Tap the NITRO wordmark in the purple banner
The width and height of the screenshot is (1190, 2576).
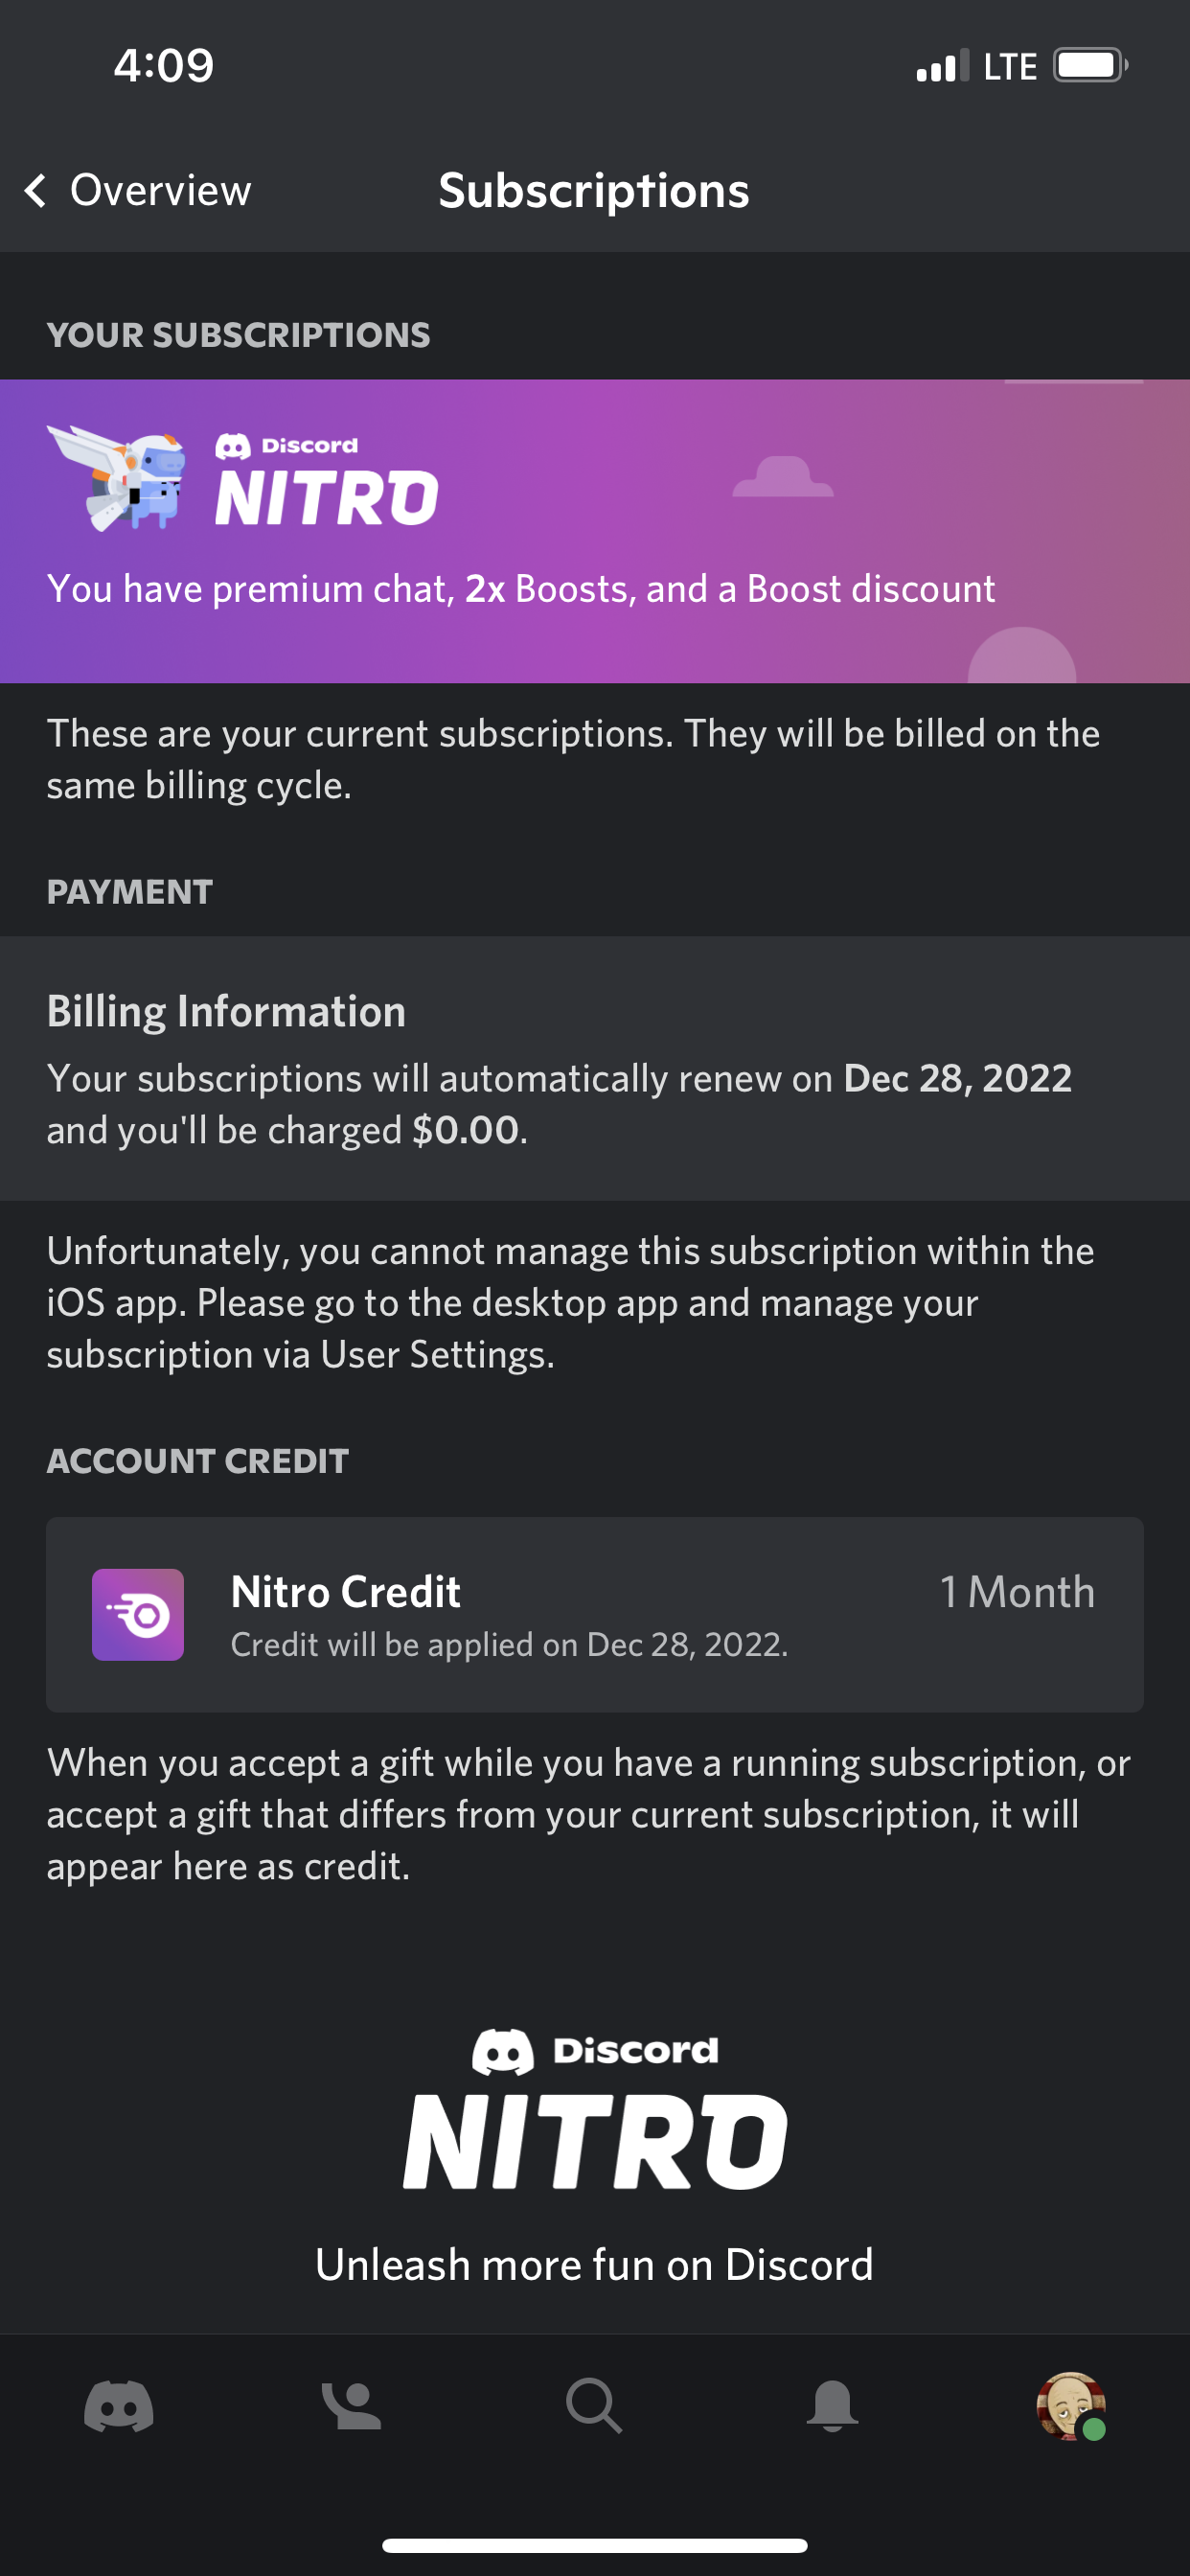325,494
